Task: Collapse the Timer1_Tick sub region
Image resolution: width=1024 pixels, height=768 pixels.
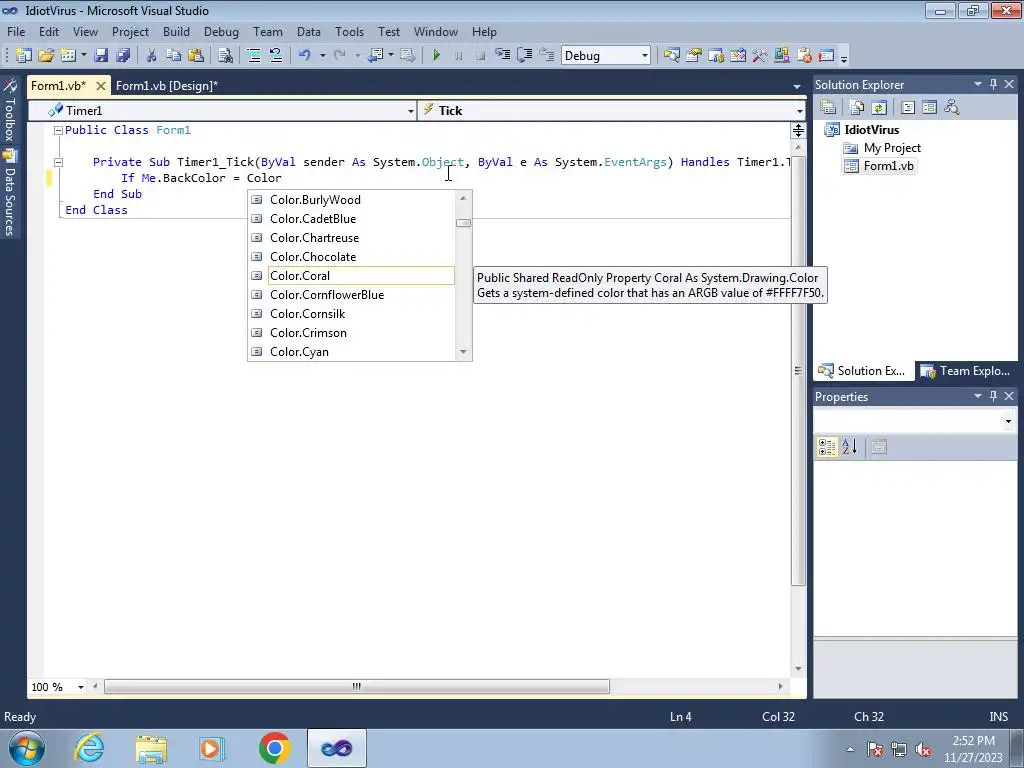Action: pos(58,162)
